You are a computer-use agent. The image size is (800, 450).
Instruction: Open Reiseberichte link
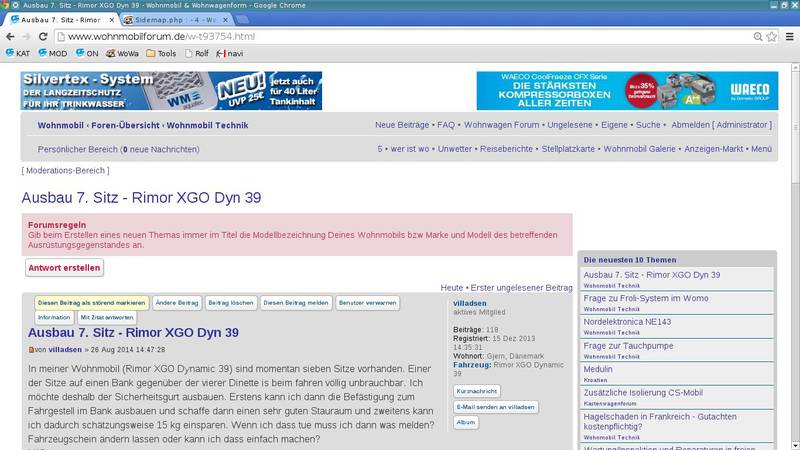click(x=506, y=149)
